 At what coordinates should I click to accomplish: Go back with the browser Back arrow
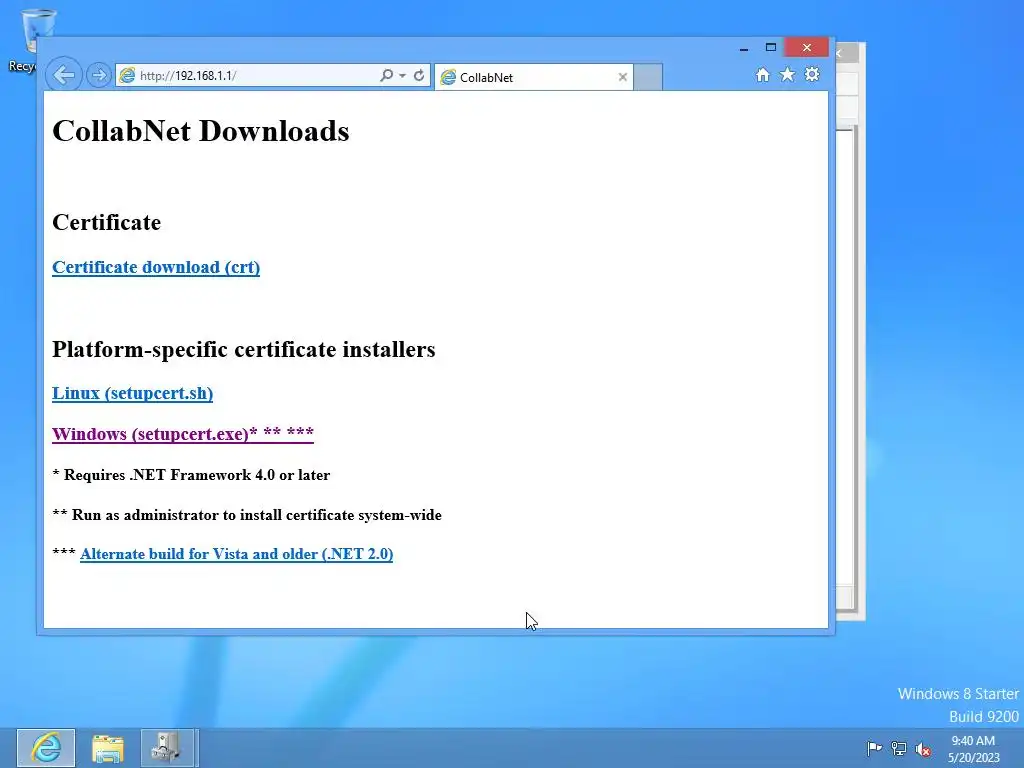(x=64, y=75)
